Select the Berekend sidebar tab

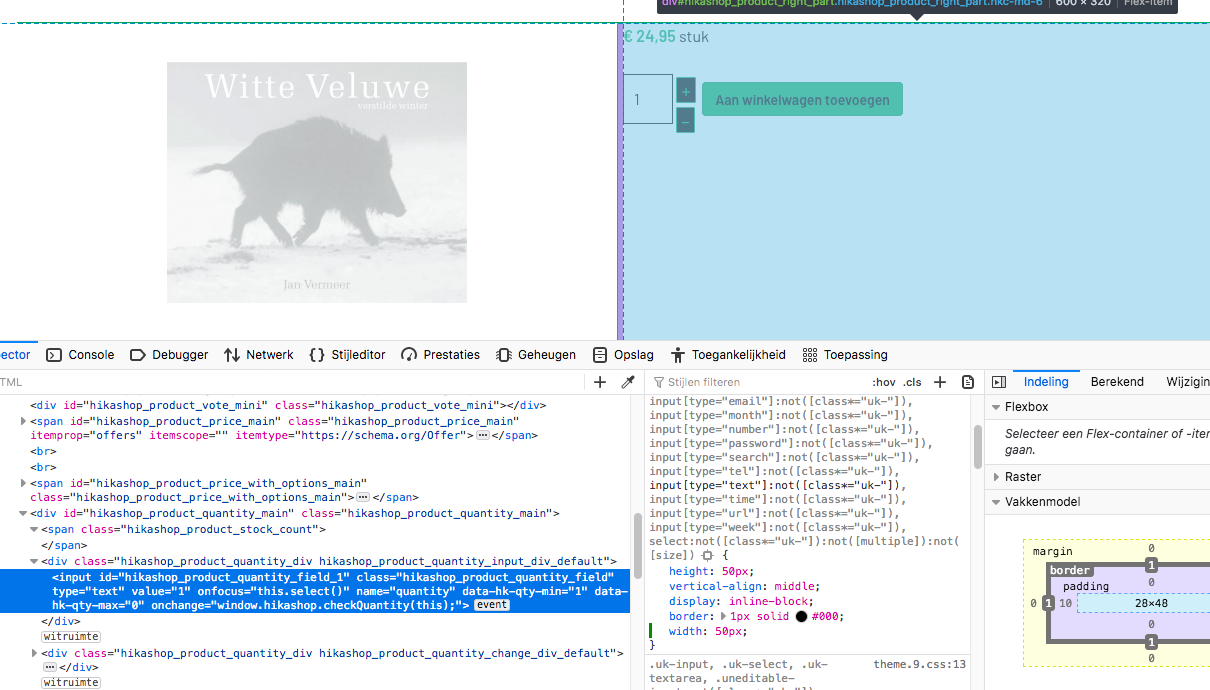(1117, 382)
